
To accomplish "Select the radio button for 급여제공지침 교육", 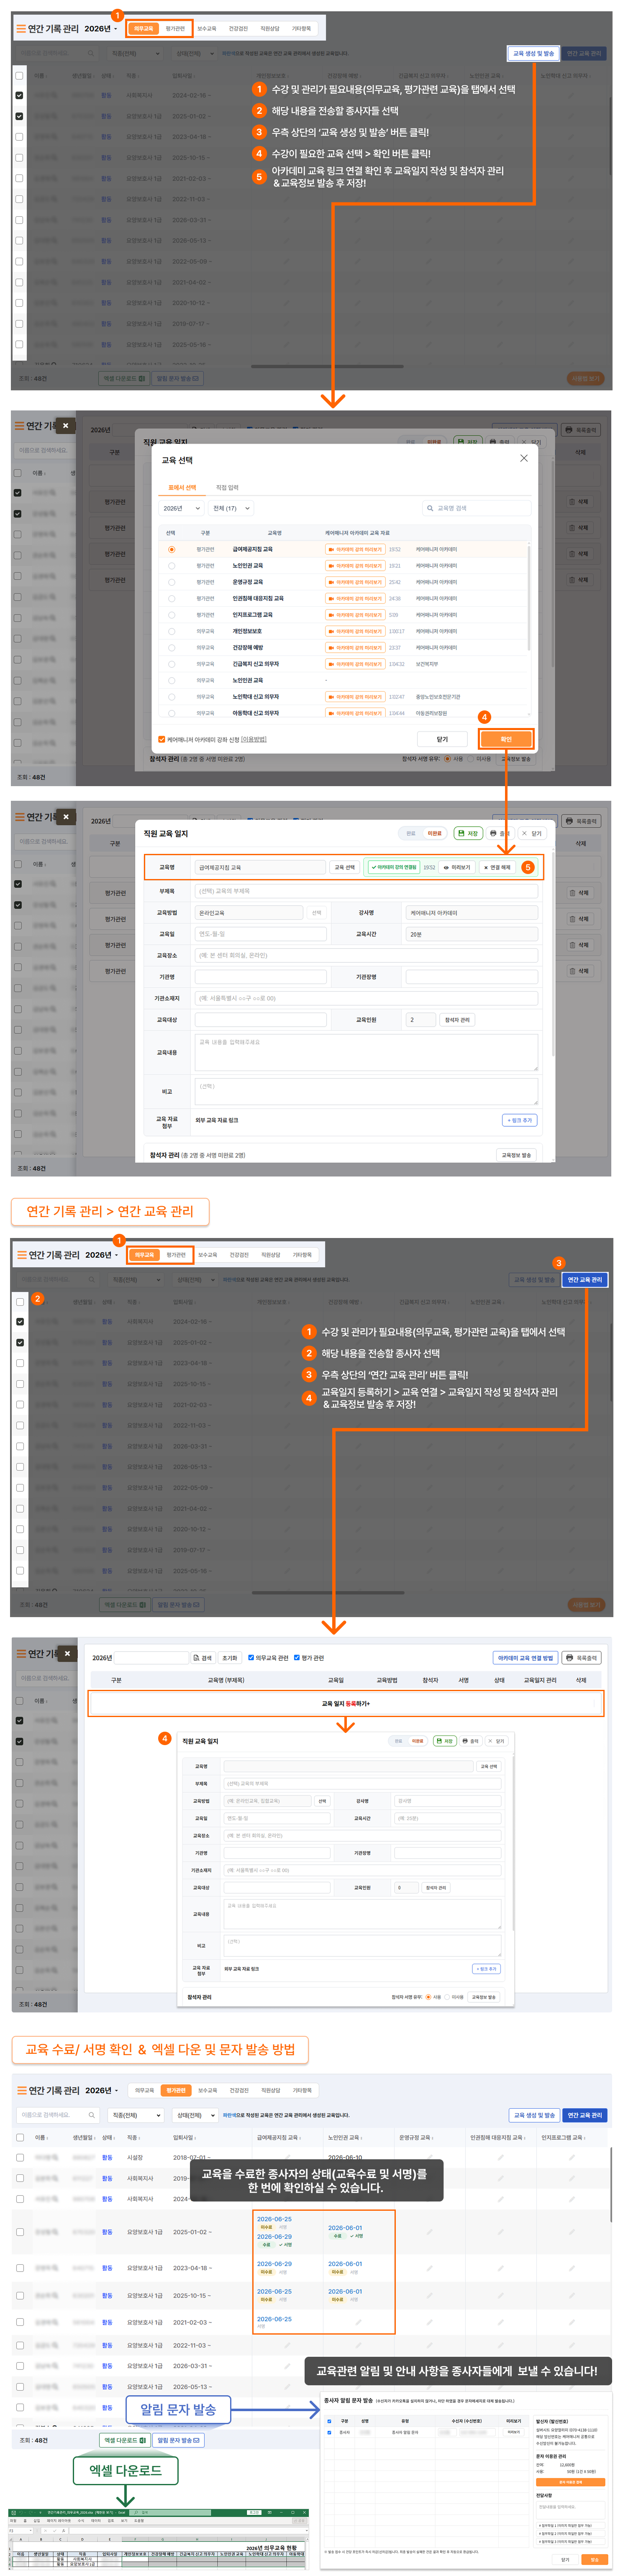I will 171,549.
